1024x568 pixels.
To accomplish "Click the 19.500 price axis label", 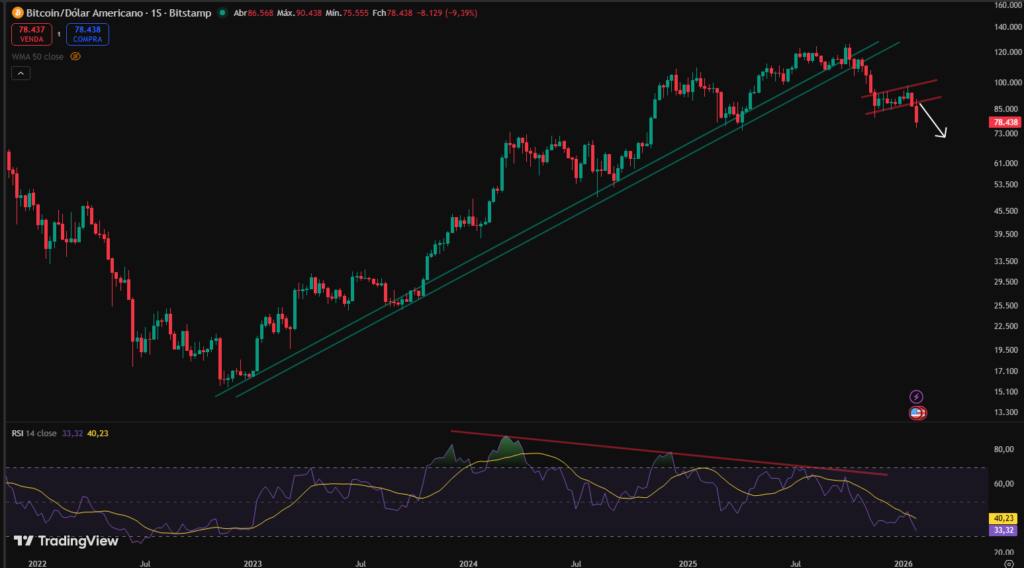I will [x=1006, y=350].
